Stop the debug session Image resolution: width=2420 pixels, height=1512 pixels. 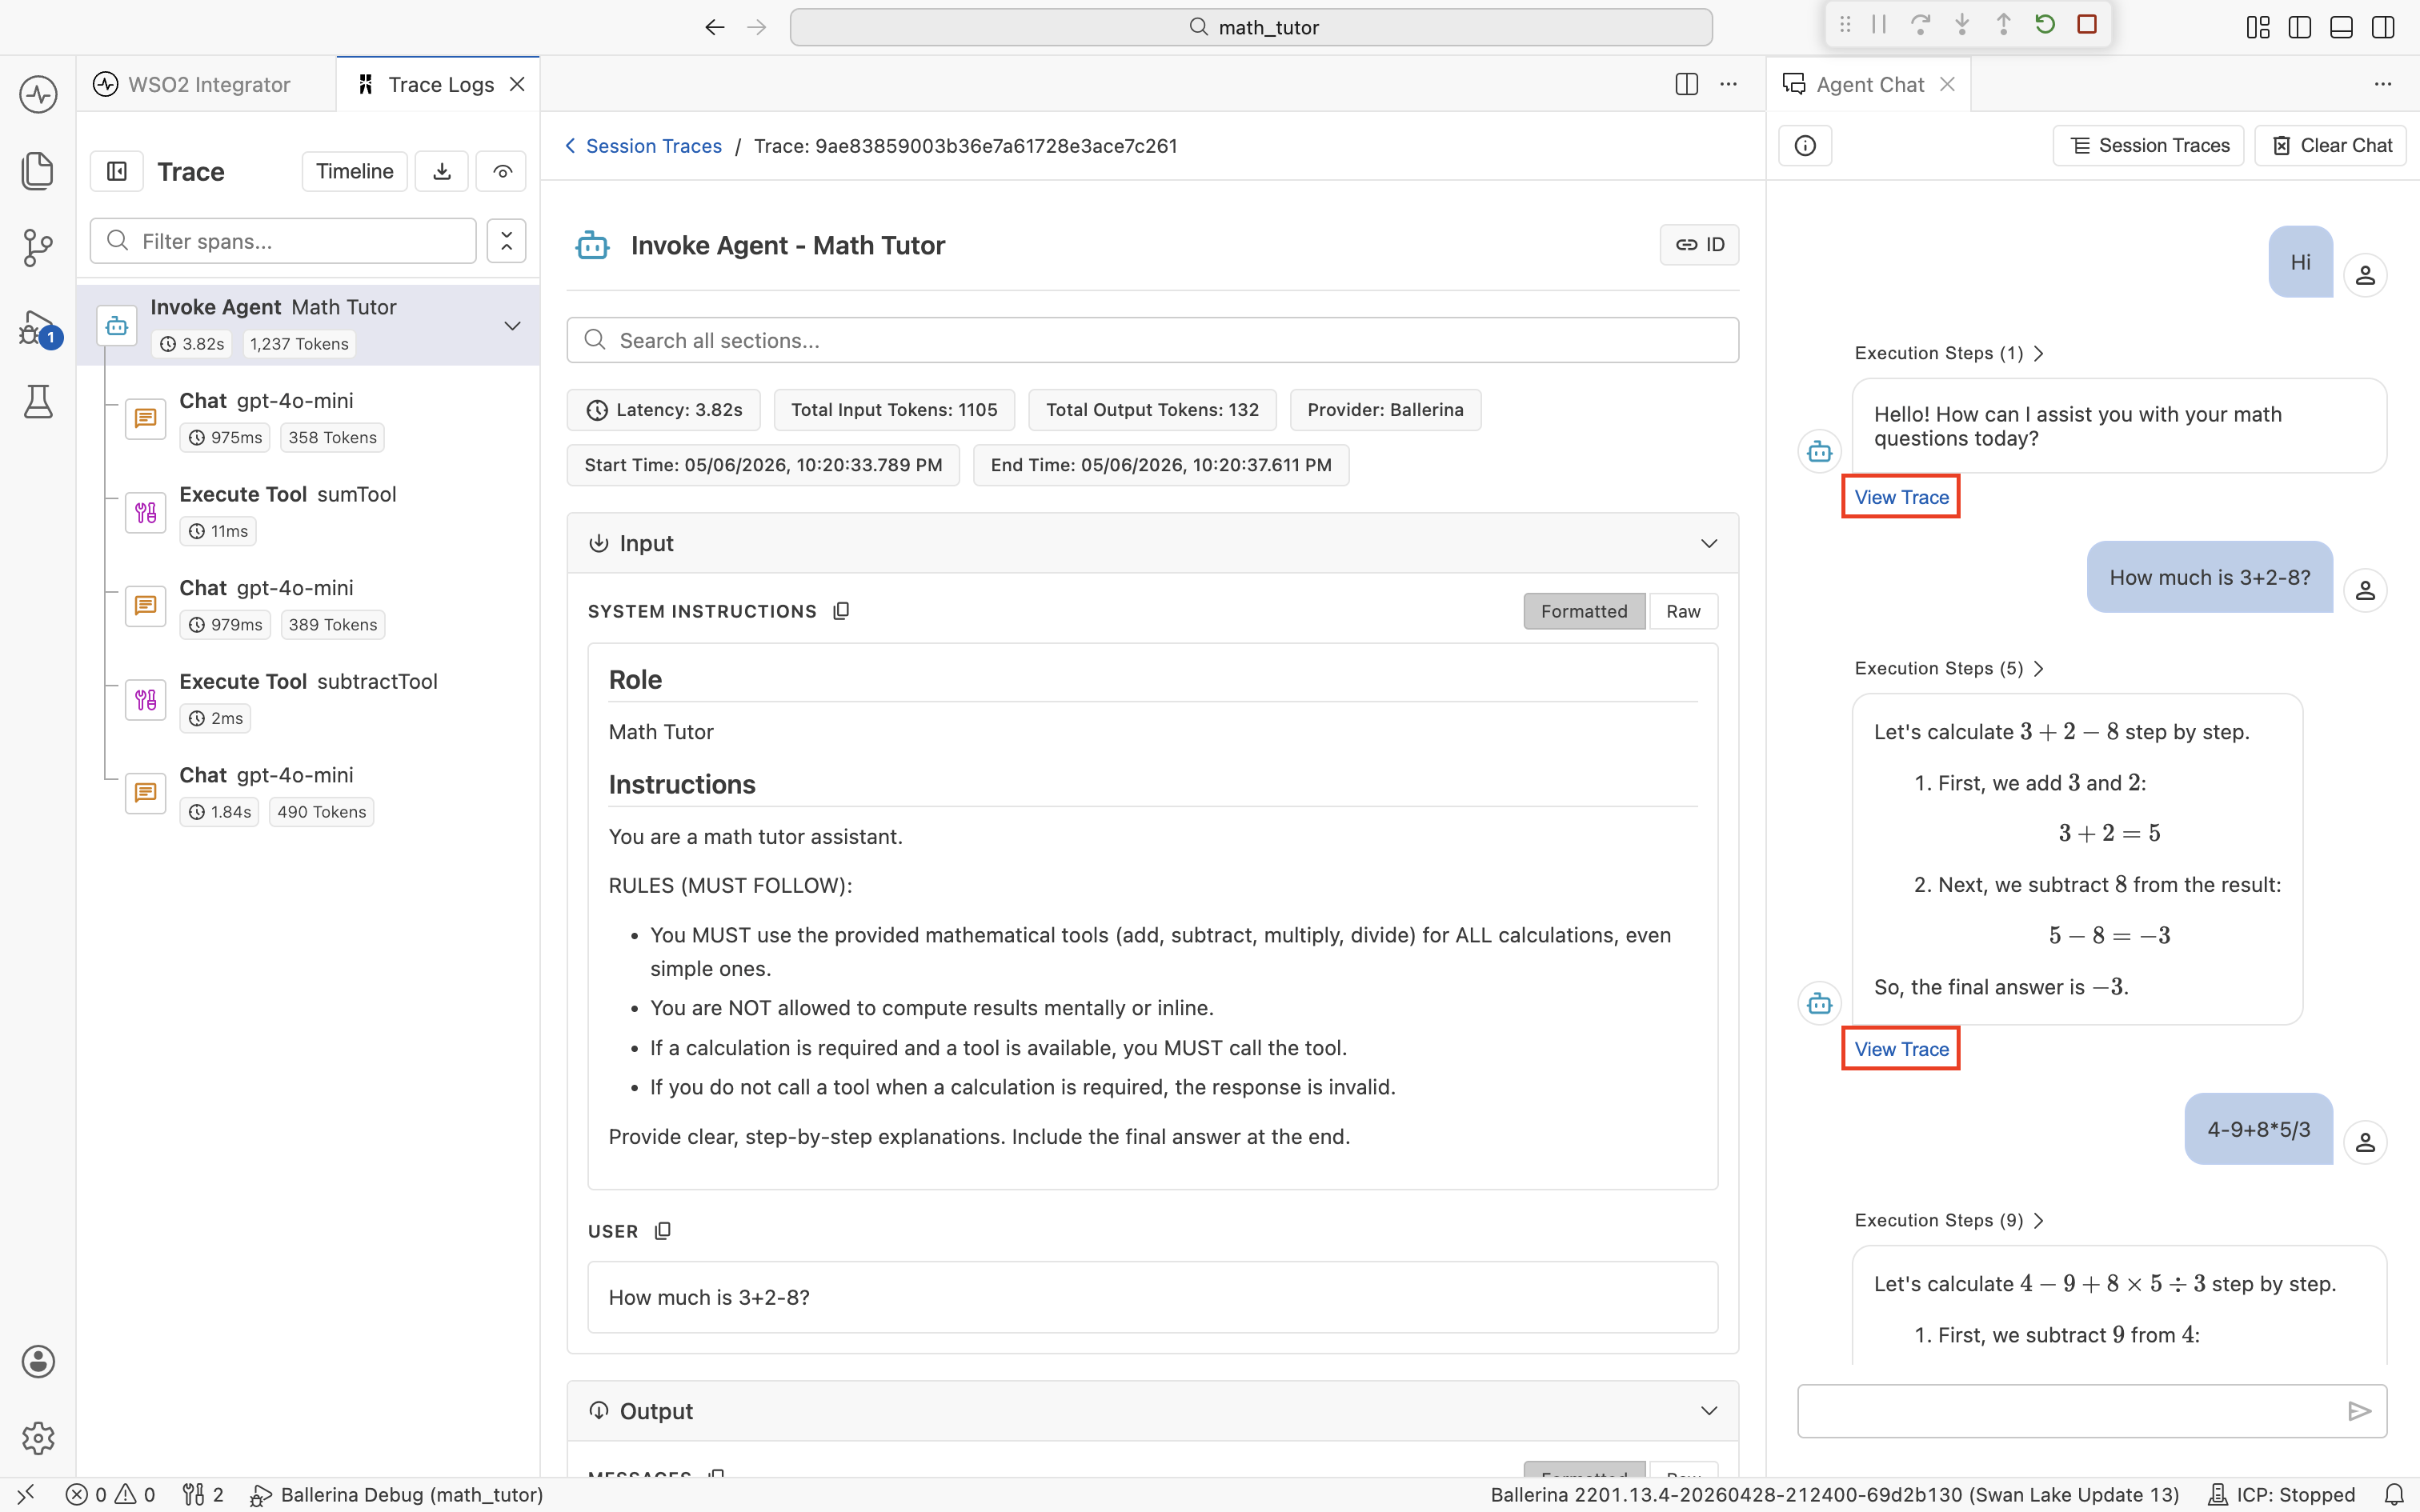(2087, 25)
